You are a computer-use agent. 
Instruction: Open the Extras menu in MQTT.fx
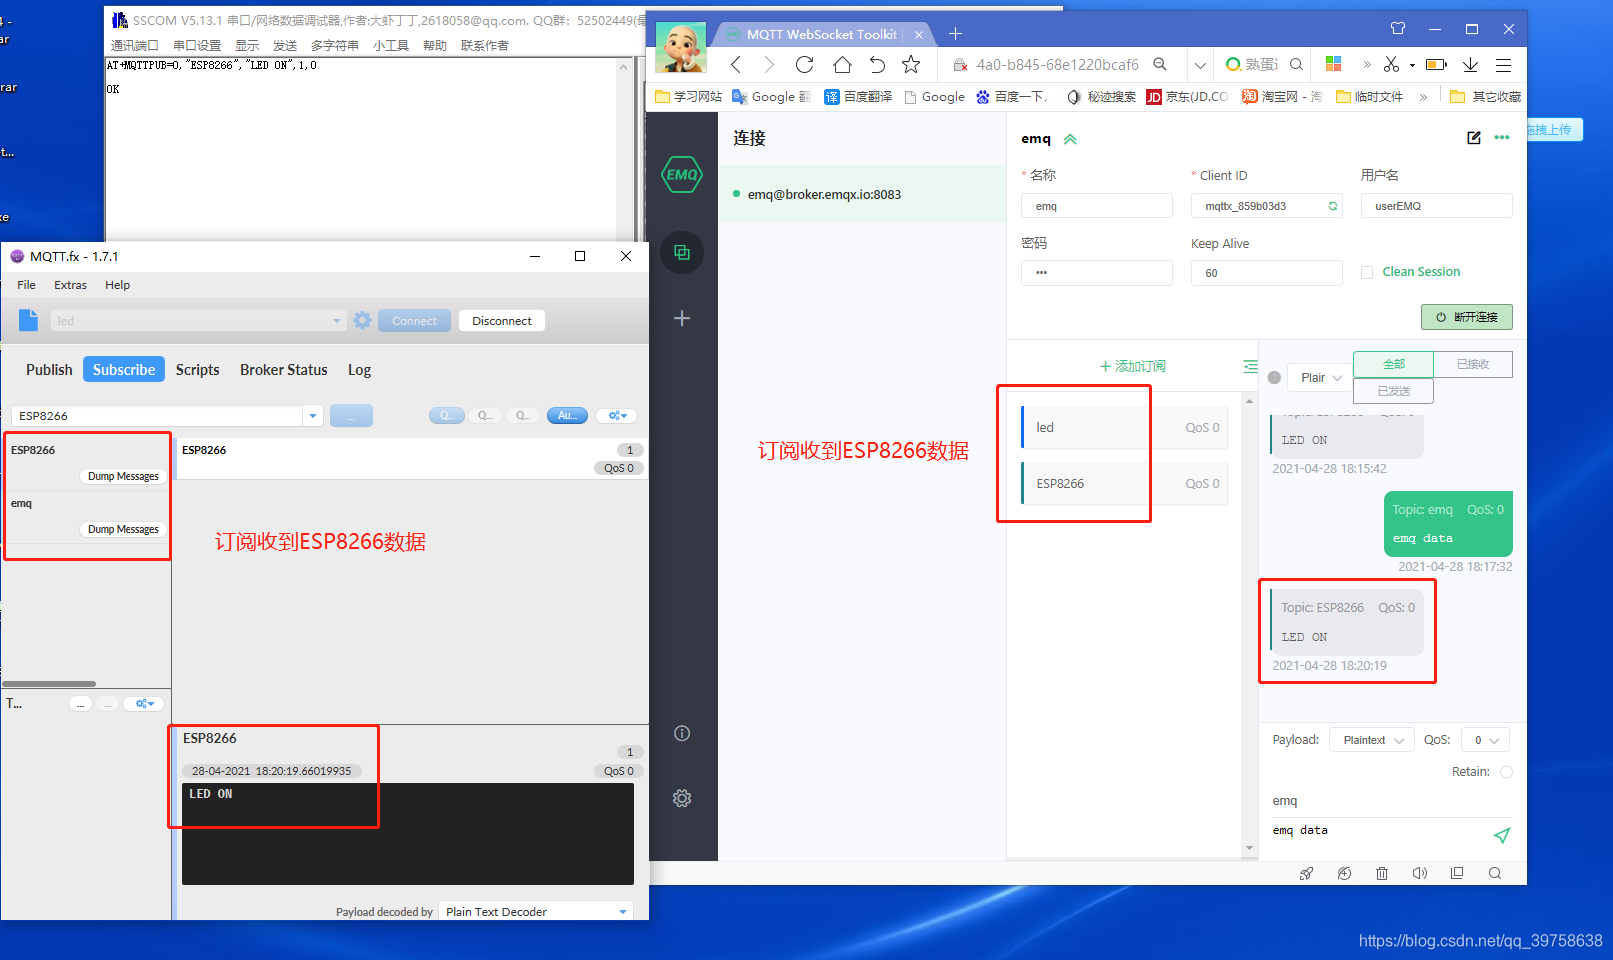pyautogui.click(x=70, y=285)
